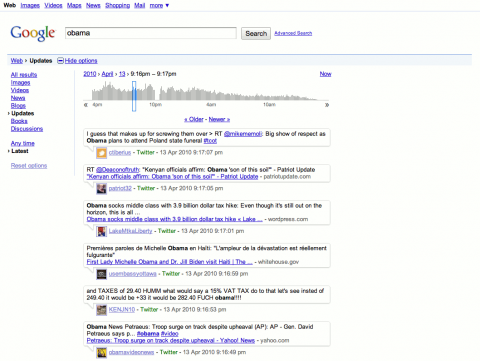
Task: Open patriot32 profile link
Action: [x=120, y=188]
